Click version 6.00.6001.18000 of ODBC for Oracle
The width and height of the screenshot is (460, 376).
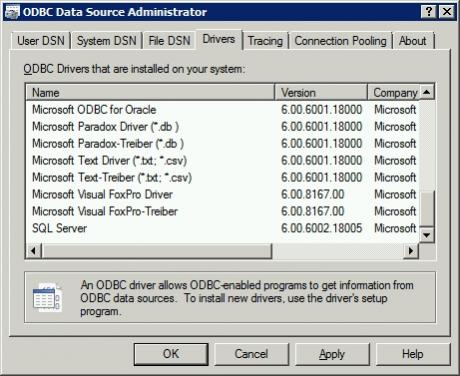tap(321, 110)
